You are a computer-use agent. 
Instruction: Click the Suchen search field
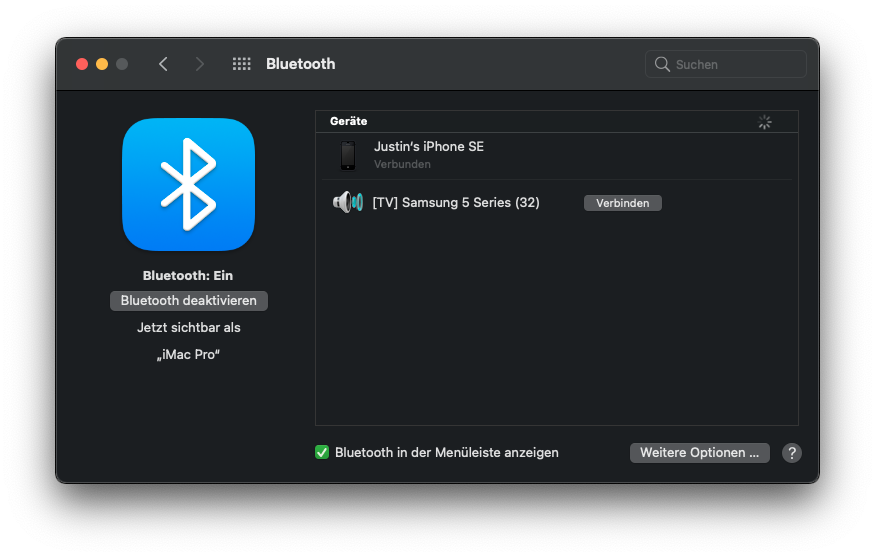(735, 64)
